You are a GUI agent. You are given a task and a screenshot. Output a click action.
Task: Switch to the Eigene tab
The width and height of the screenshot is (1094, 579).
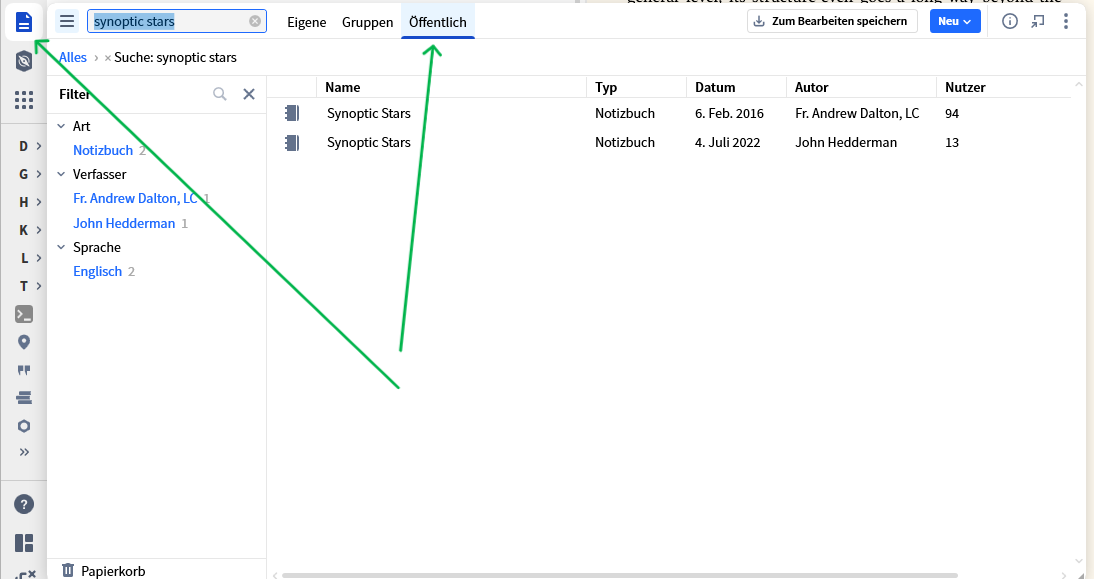point(306,21)
